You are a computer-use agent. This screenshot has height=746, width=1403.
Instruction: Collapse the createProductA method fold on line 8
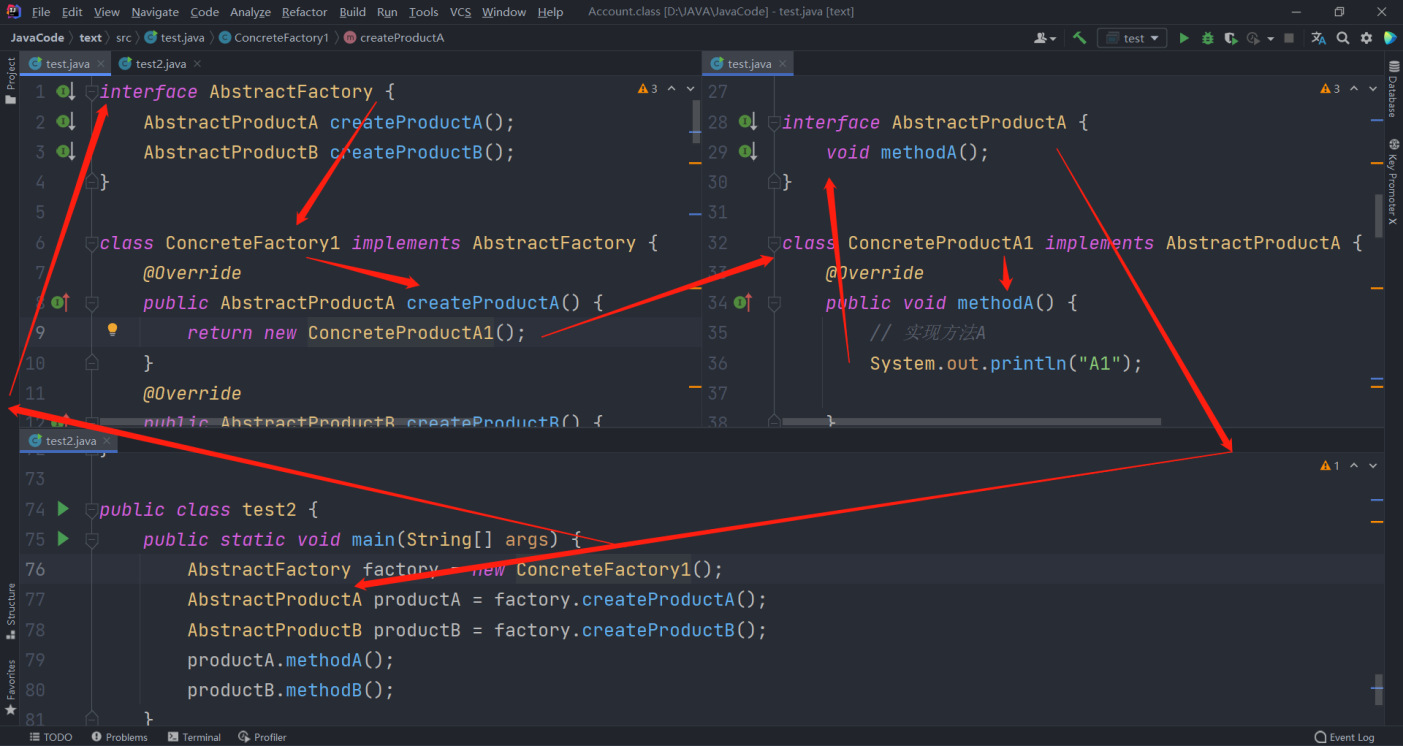pos(91,303)
